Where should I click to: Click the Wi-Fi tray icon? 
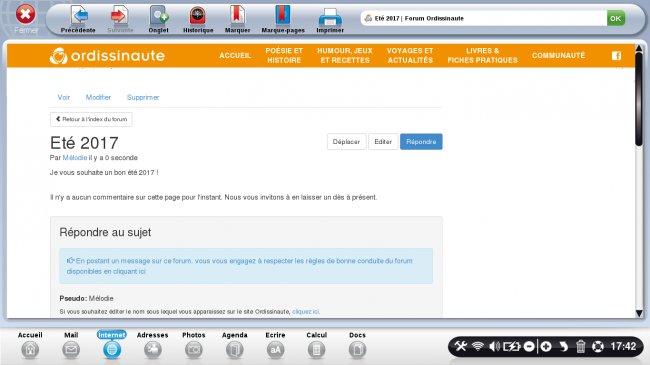478,346
